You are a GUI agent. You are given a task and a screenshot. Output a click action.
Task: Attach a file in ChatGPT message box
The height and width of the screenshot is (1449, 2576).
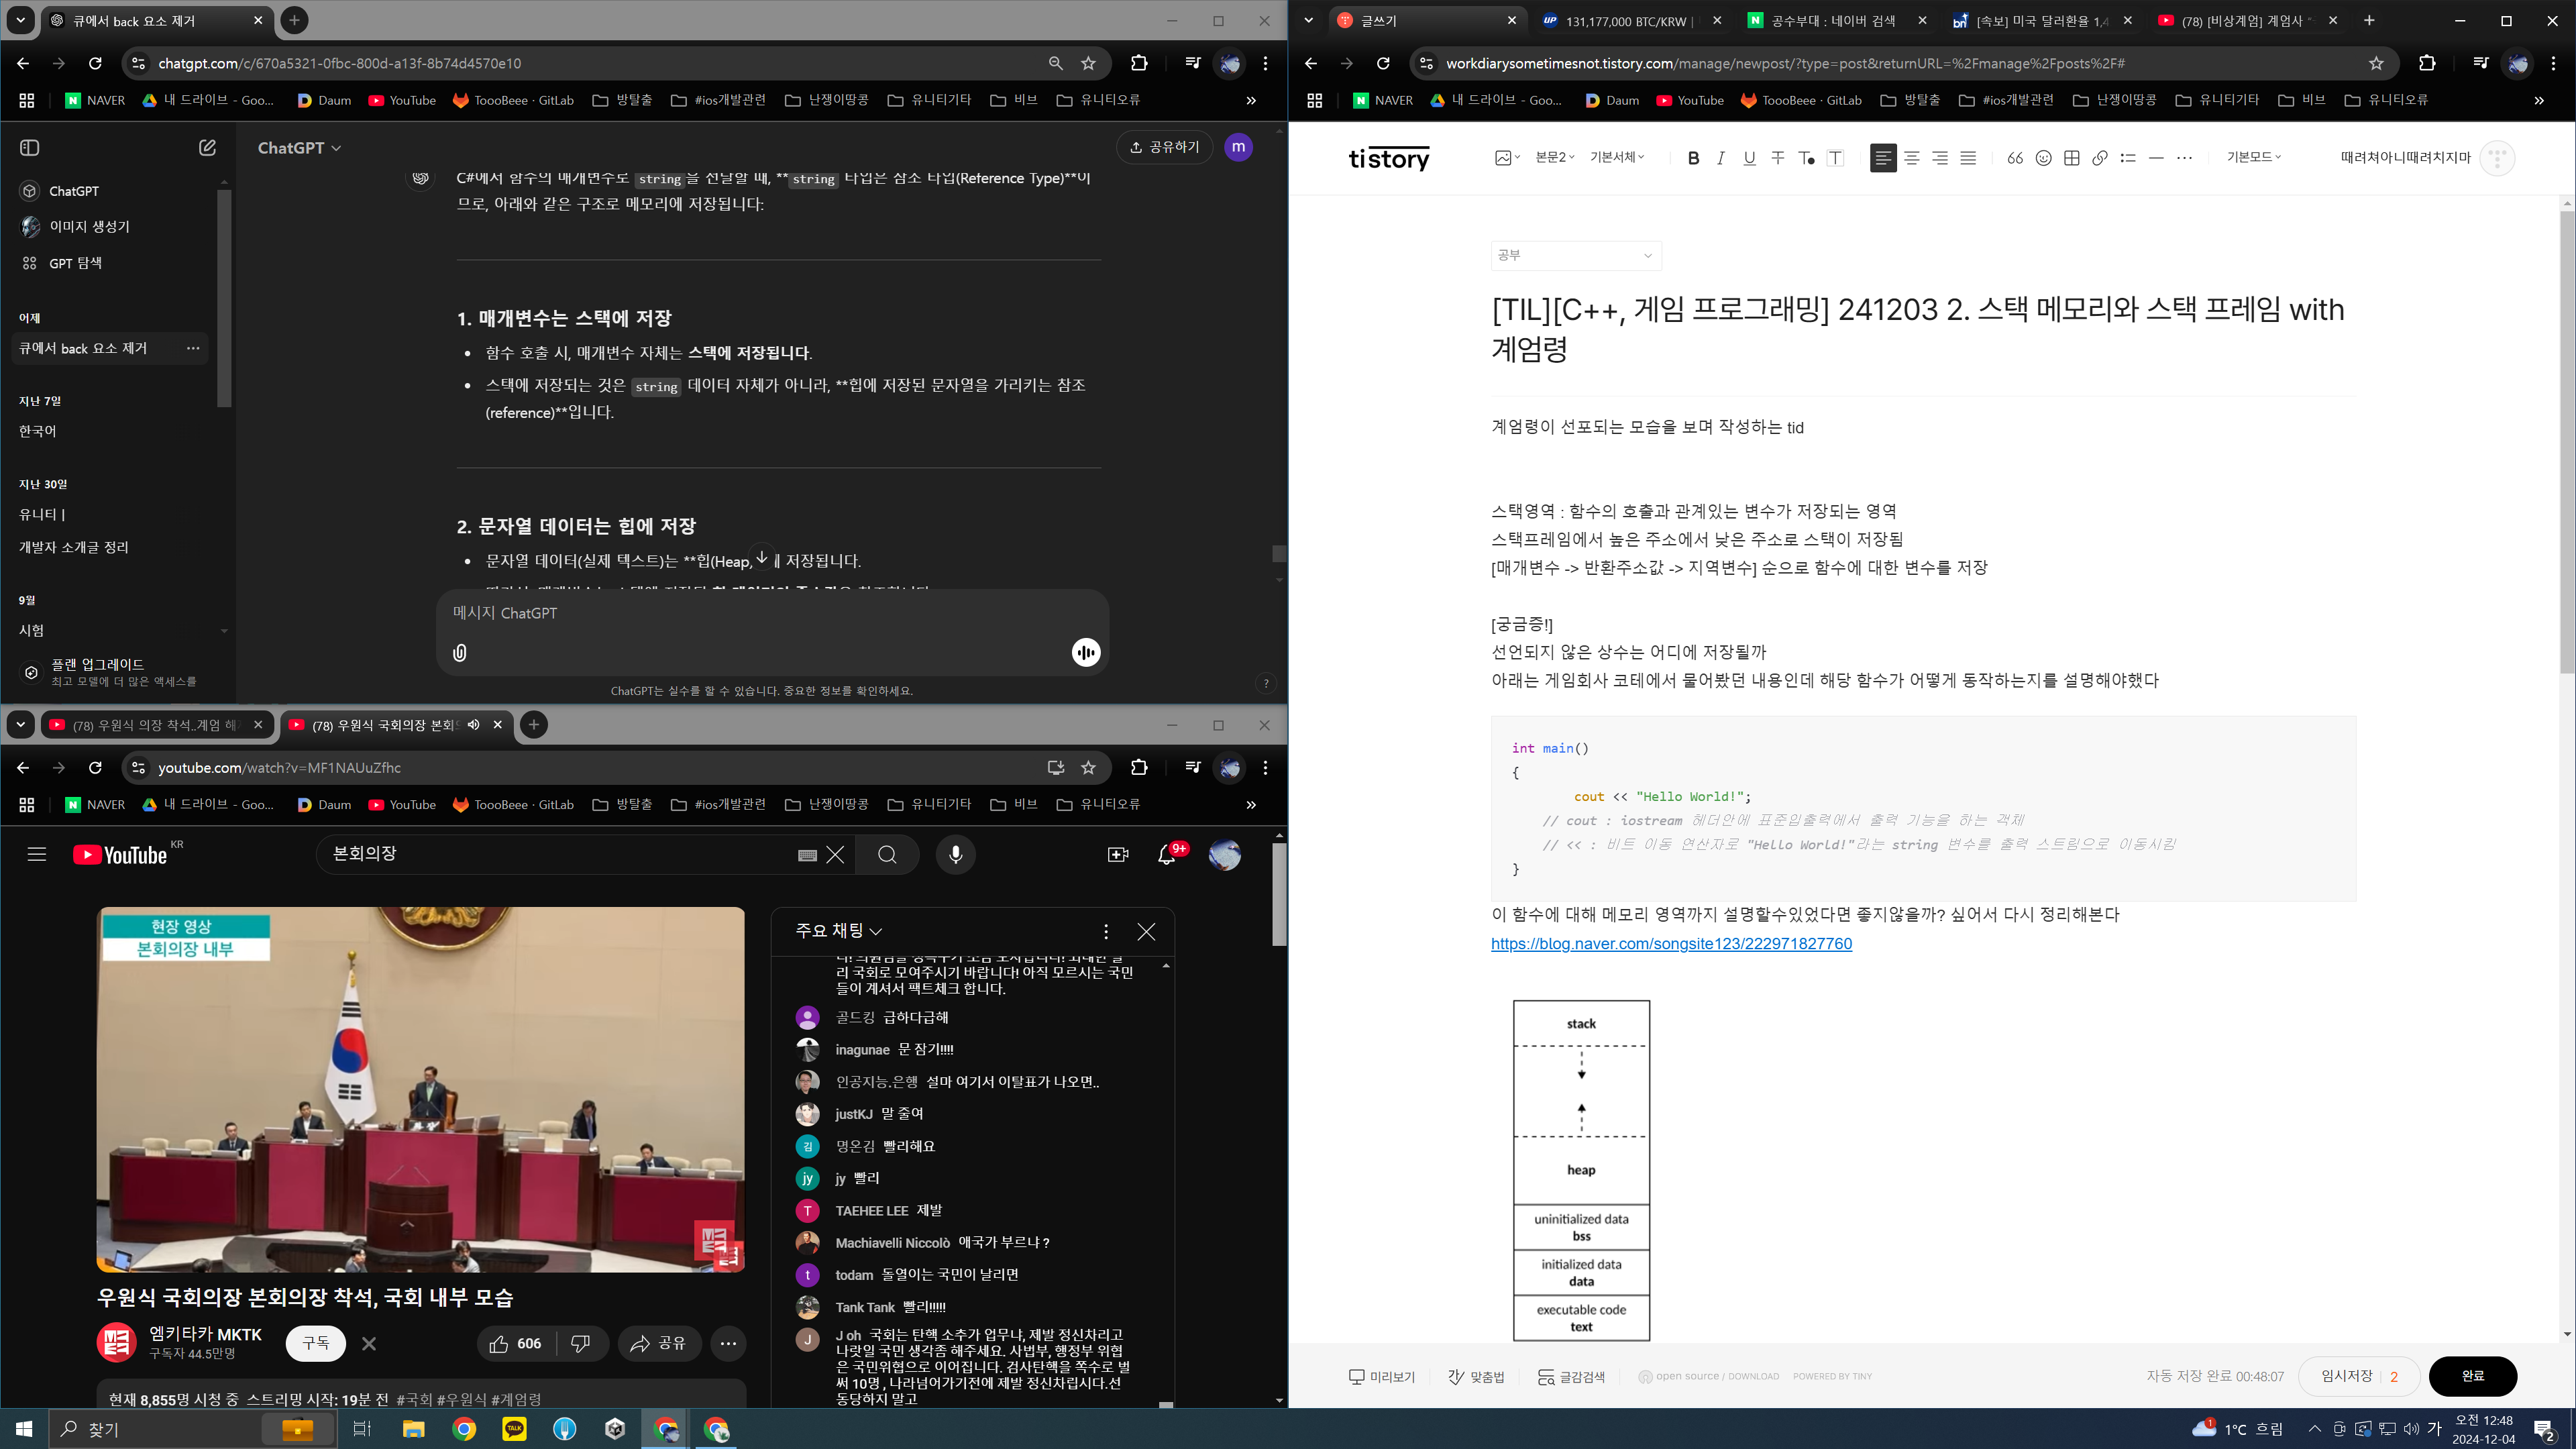pos(459,653)
